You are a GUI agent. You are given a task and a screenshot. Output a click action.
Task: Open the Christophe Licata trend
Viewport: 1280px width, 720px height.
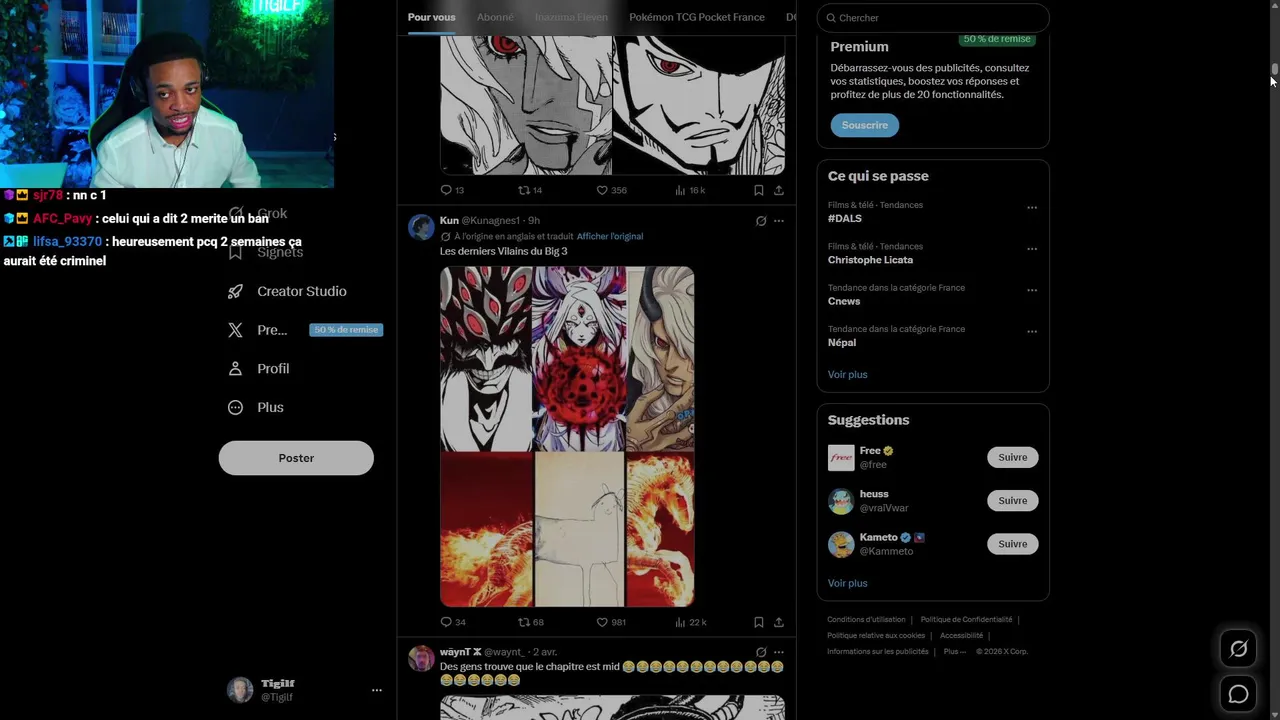tap(870, 260)
